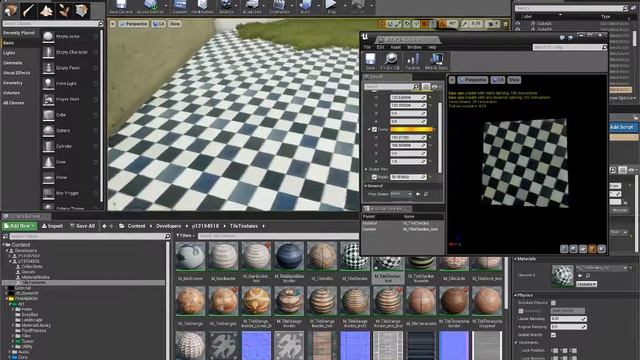Viewport: 640px width, 360px height.
Task: Click the Play toolbar icon
Action: tap(331, 7)
